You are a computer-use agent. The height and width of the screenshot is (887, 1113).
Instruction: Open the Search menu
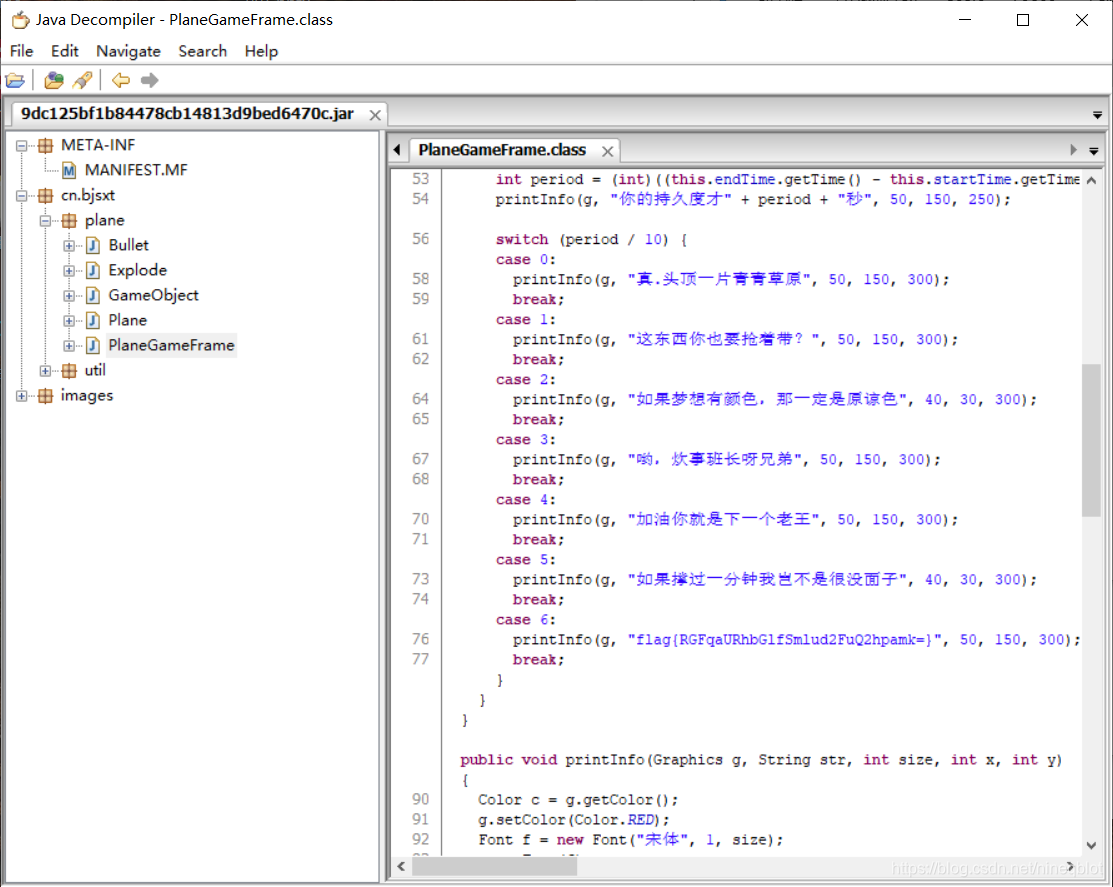pyautogui.click(x=202, y=51)
